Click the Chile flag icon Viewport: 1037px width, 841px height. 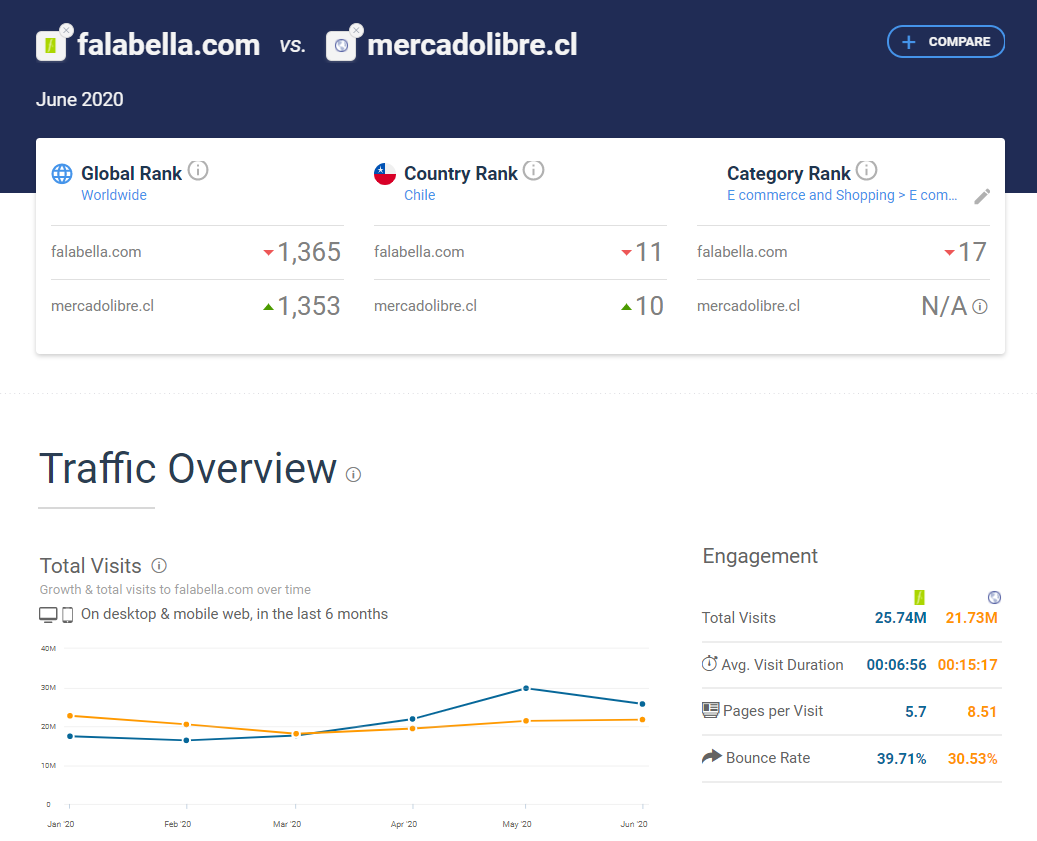tap(385, 174)
